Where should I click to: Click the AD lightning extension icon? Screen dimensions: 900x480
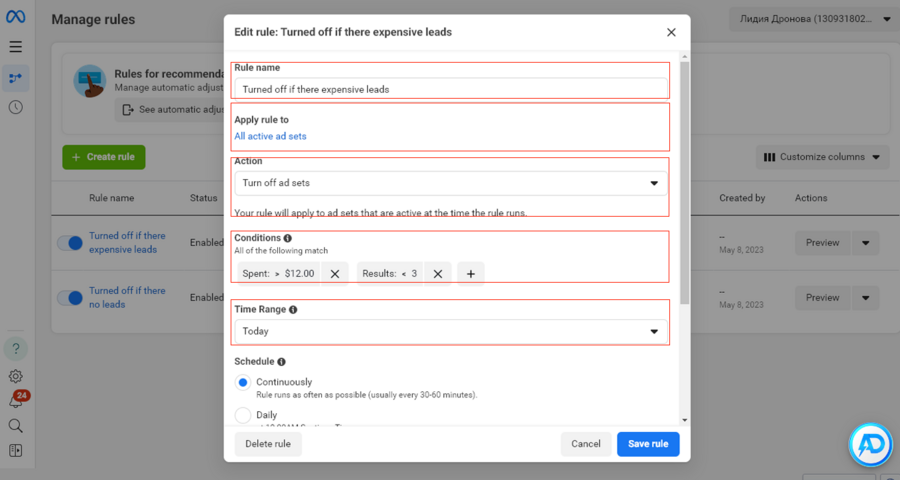871,444
